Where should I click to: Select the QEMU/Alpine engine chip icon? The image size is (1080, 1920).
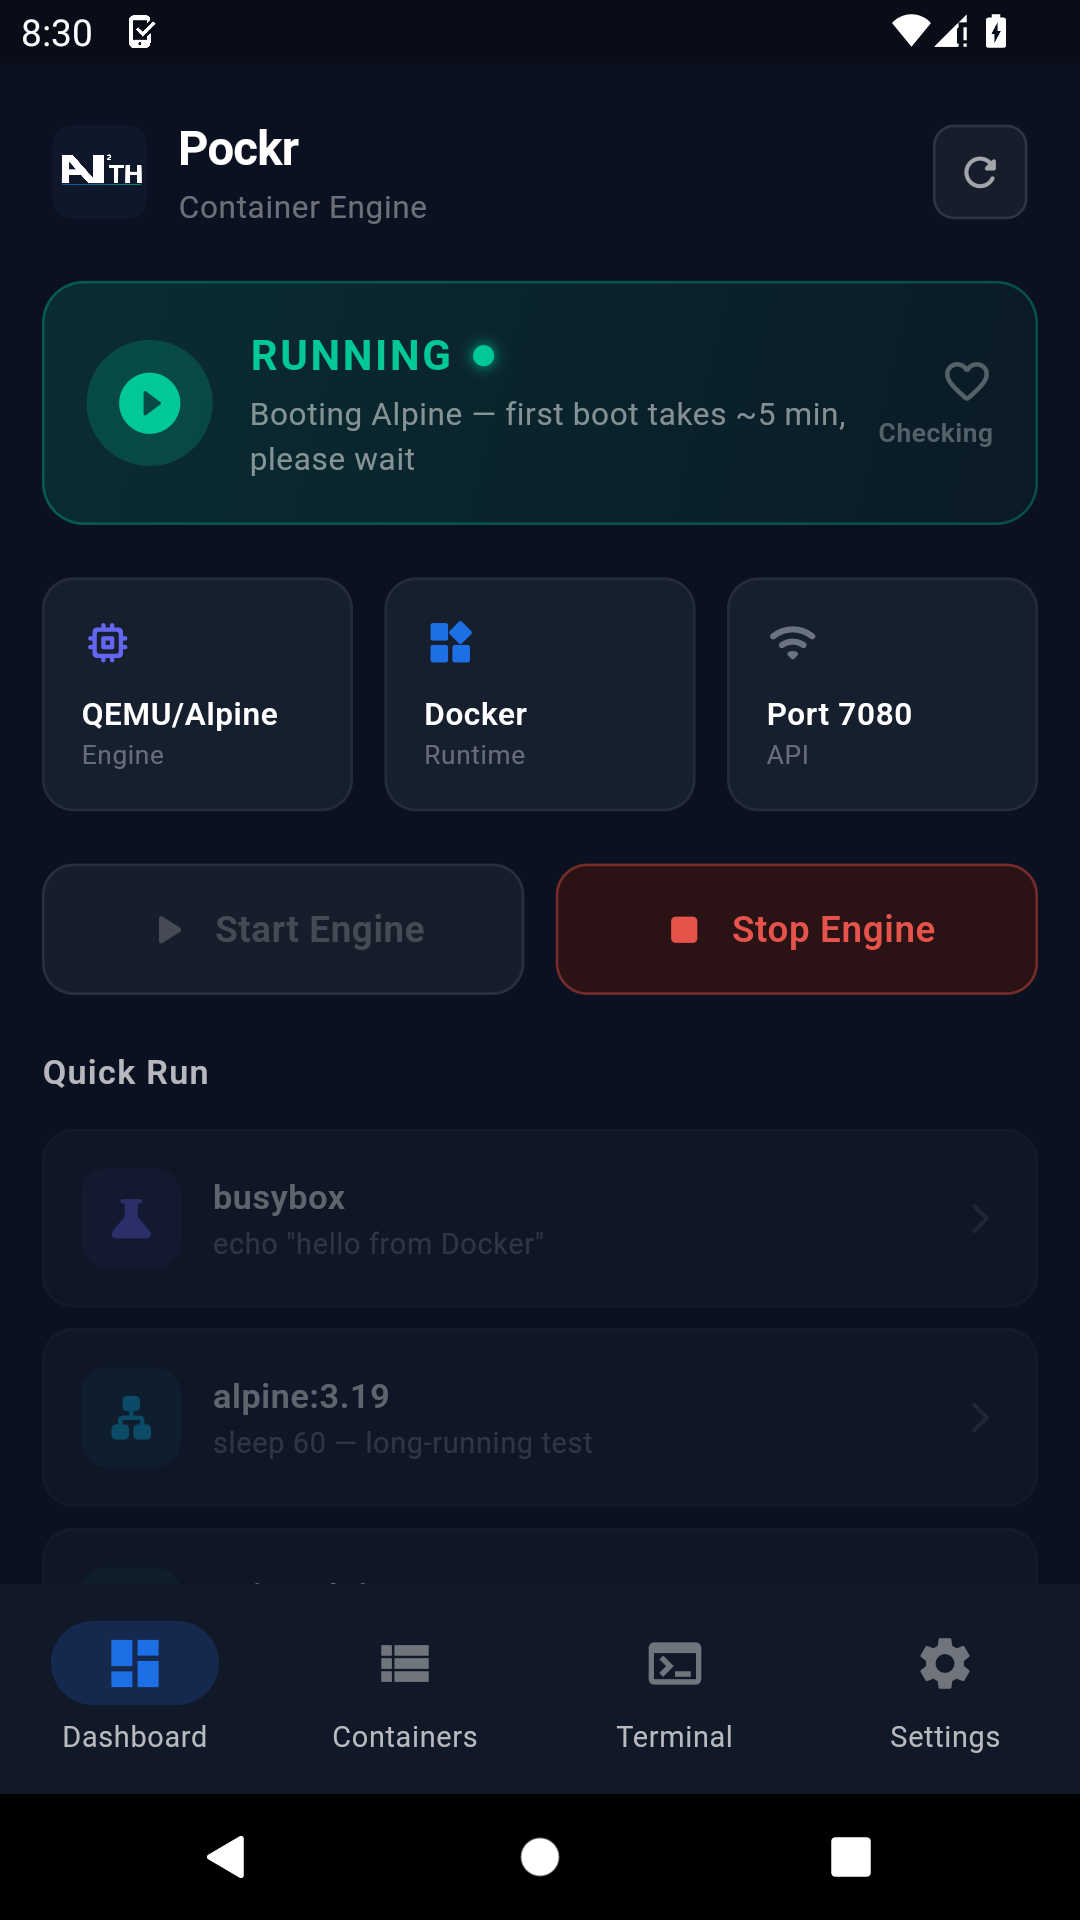pyautogui.click(x=109, y=643)
